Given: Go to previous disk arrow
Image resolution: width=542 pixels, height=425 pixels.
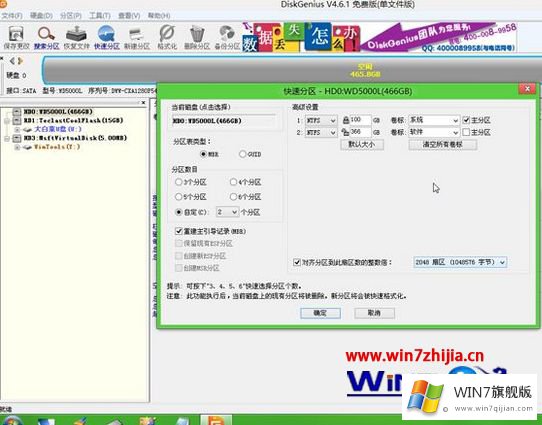Looking at the screenshot, I should (x=12, y=61).
